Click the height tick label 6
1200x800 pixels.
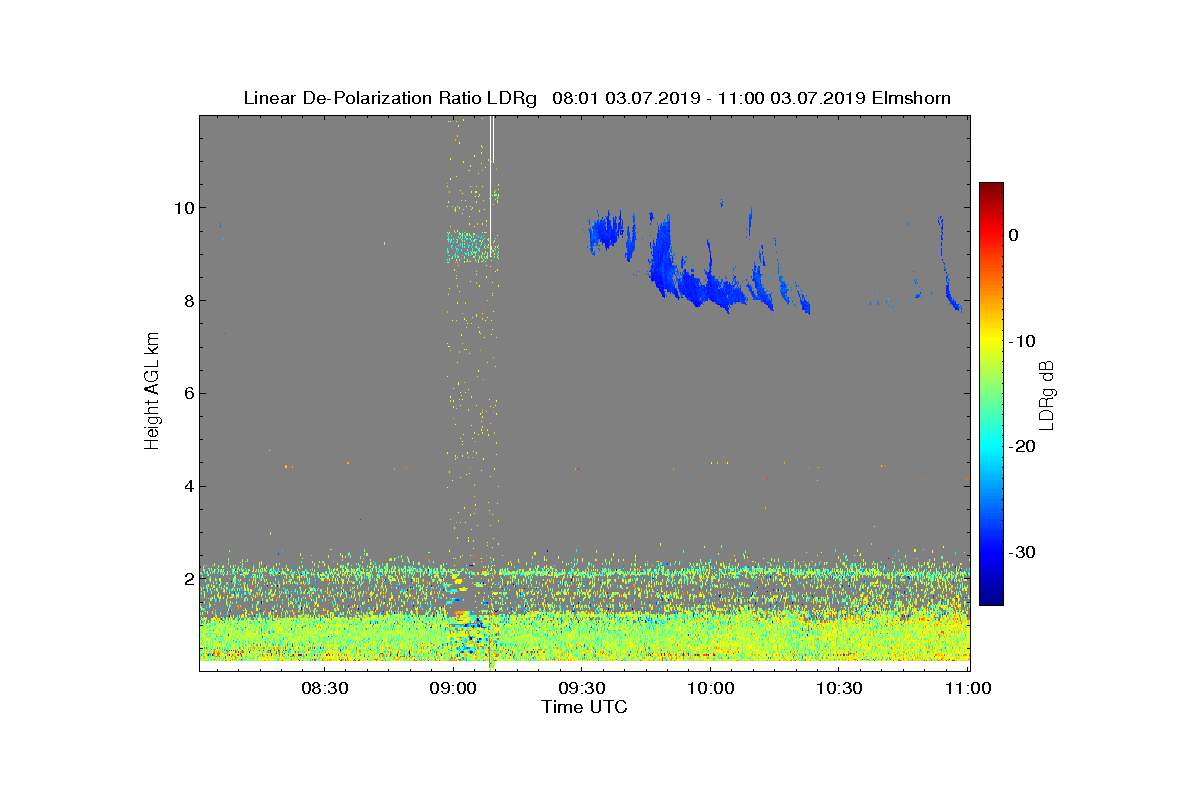[187, 394]
